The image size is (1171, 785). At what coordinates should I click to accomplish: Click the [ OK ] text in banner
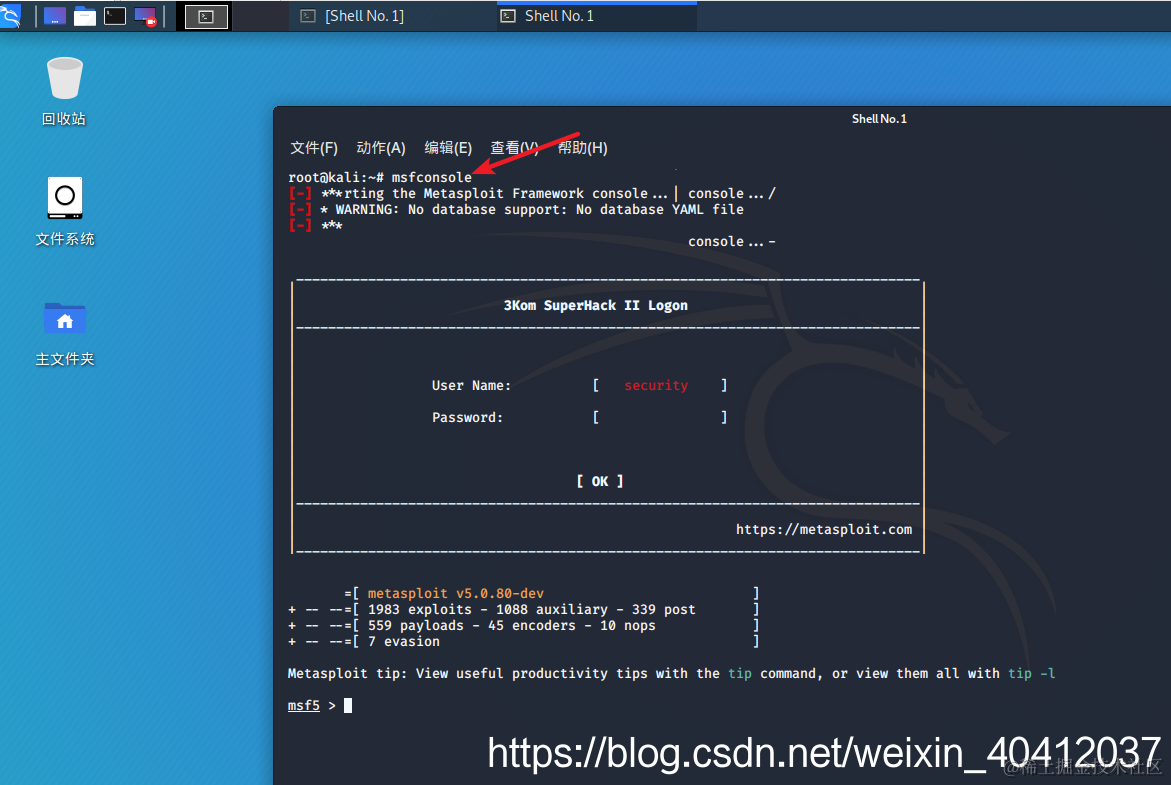pos(600,482)
